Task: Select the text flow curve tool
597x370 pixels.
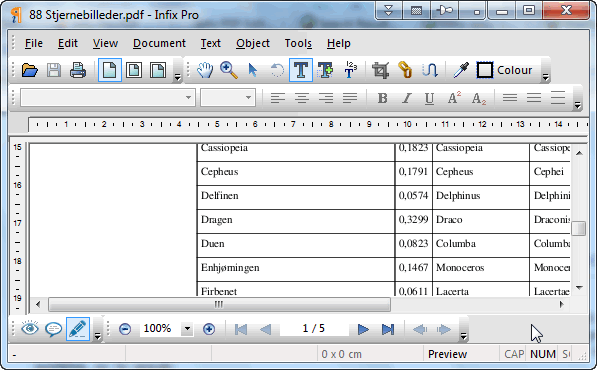Action: tap(430, 70)
